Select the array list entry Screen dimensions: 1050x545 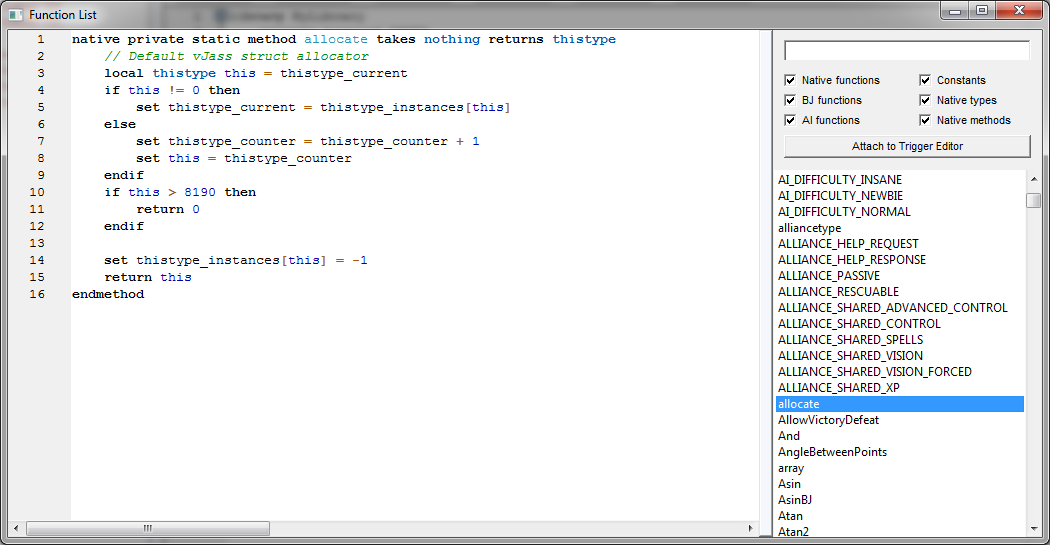click(x=899, y=468)
